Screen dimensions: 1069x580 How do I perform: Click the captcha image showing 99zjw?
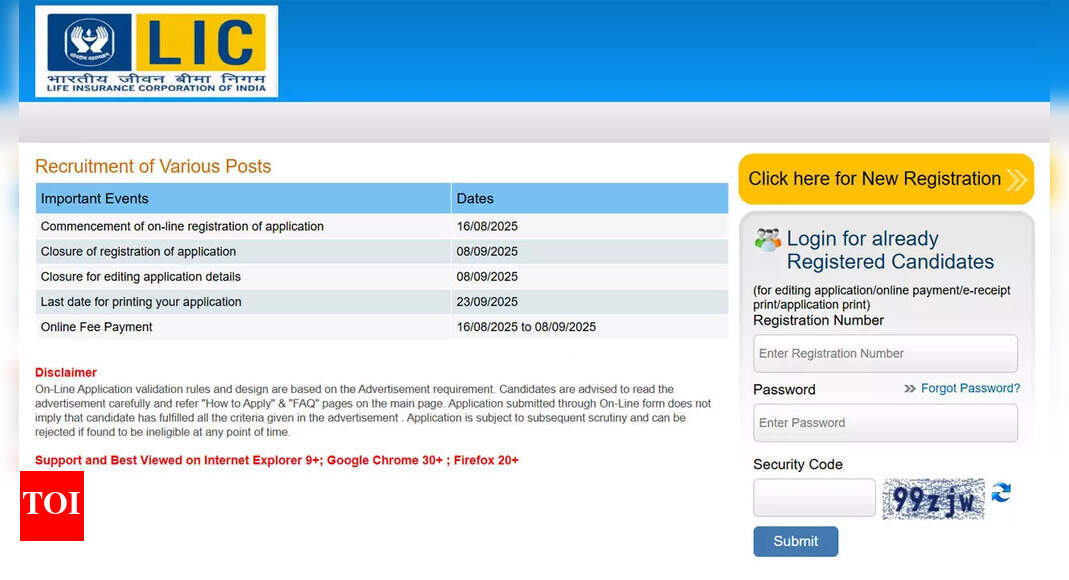coord(933,499)
